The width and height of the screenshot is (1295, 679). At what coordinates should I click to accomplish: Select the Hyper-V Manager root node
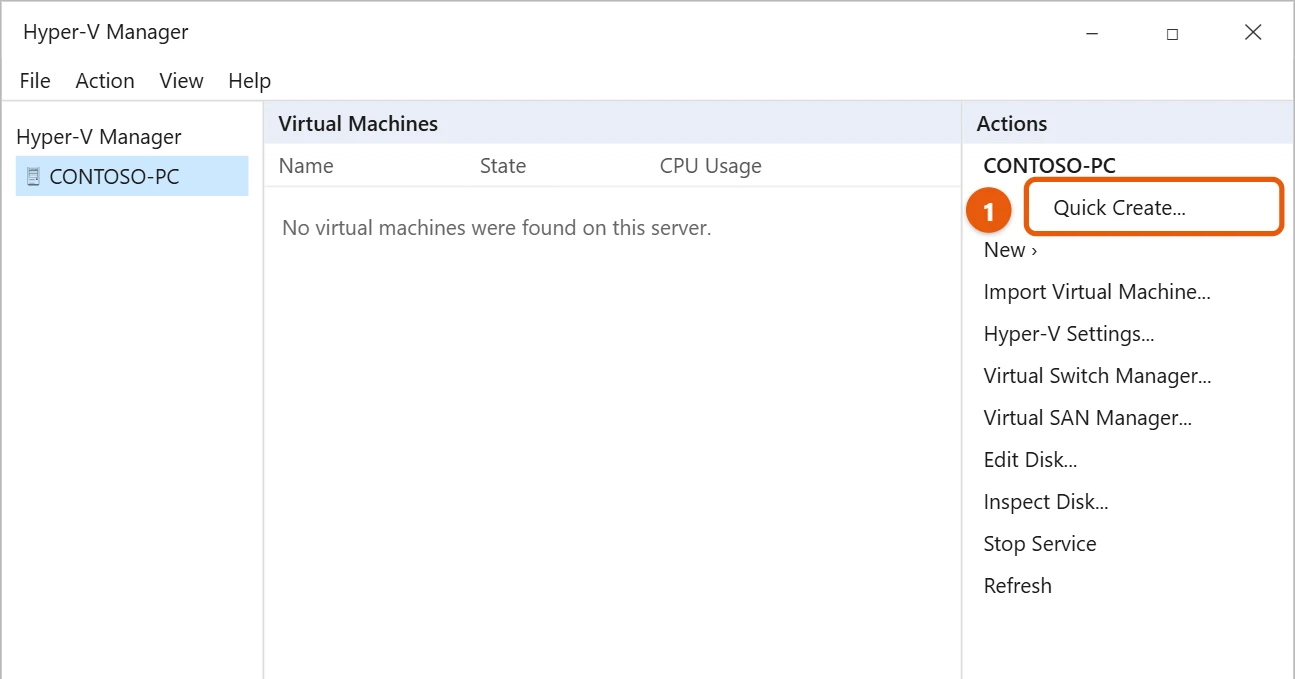click(99, 137)
